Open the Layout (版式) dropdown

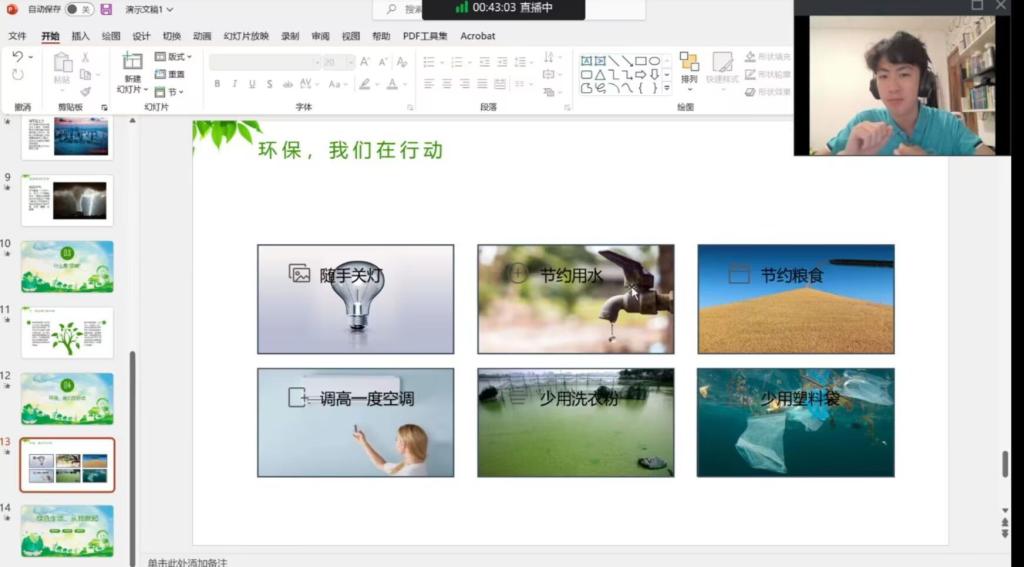173,57
